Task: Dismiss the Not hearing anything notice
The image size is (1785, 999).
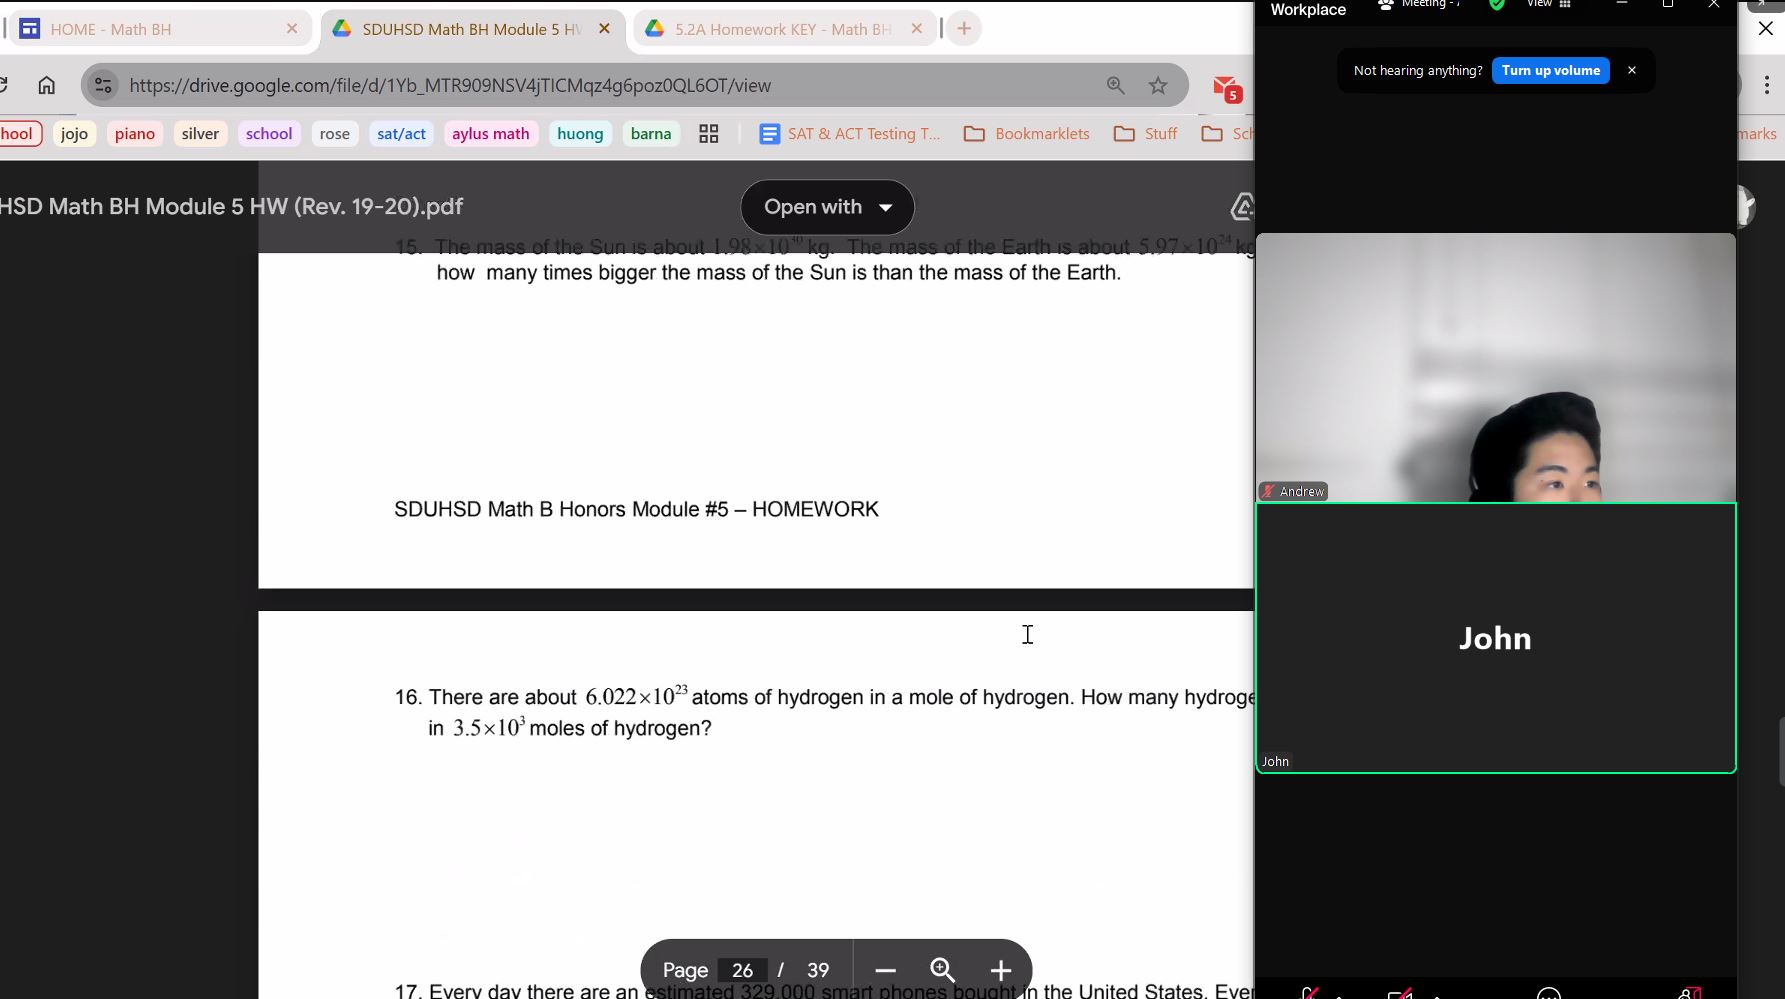Action: pyautogui.click(x=1632, y=70)
